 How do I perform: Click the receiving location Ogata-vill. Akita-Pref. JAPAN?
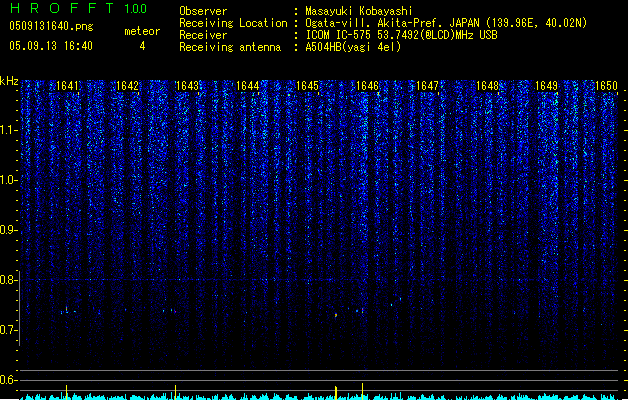[392, 23]
